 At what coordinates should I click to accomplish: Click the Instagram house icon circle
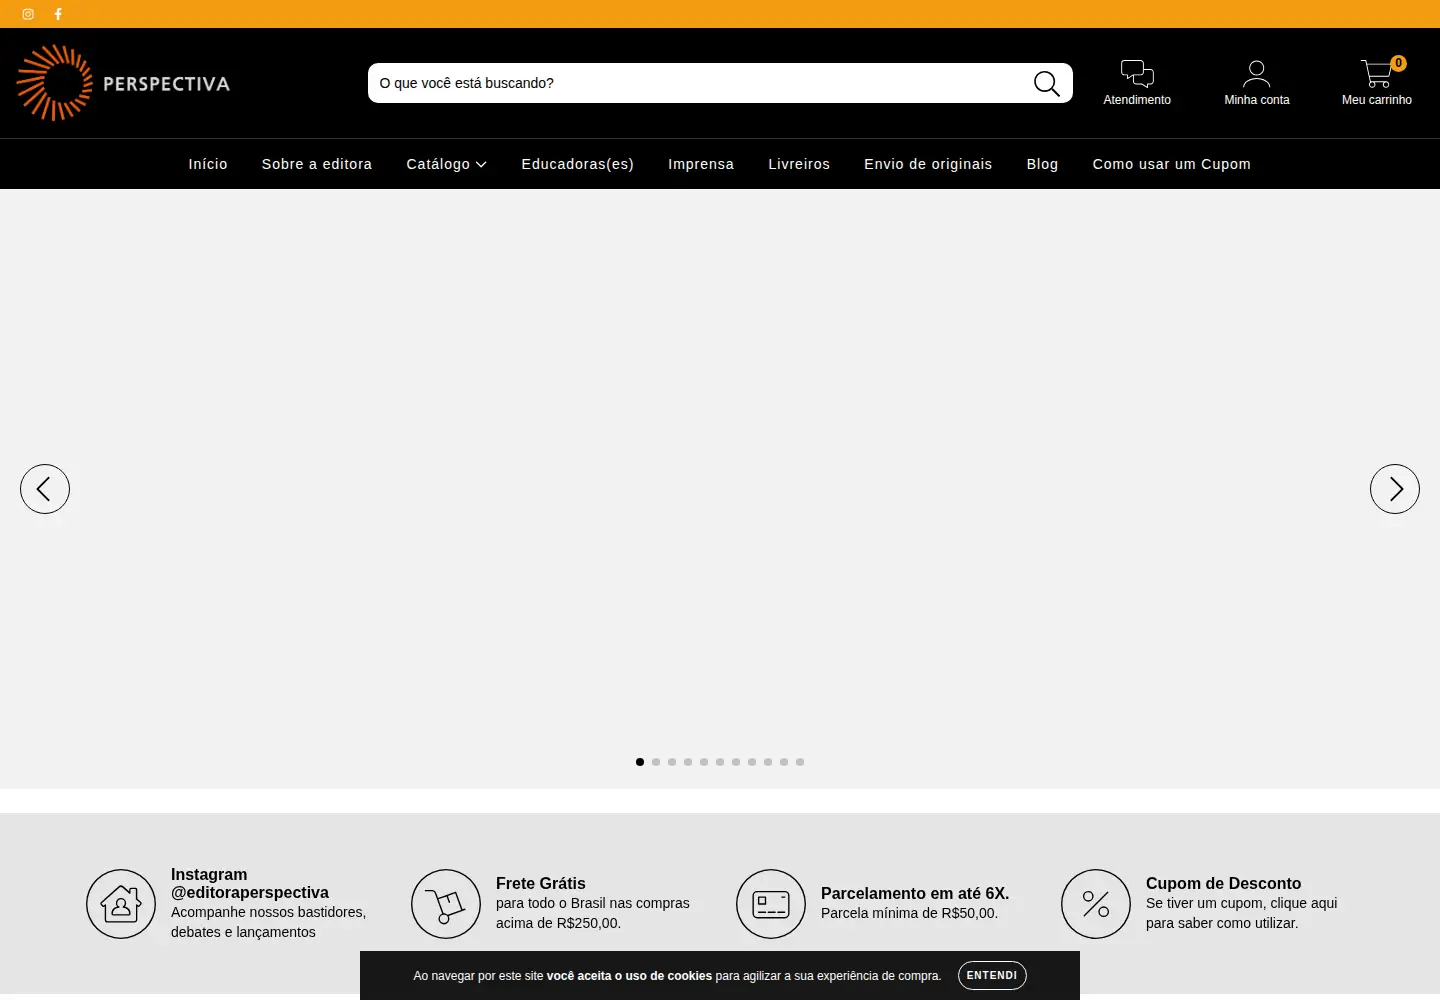(121, 904)
